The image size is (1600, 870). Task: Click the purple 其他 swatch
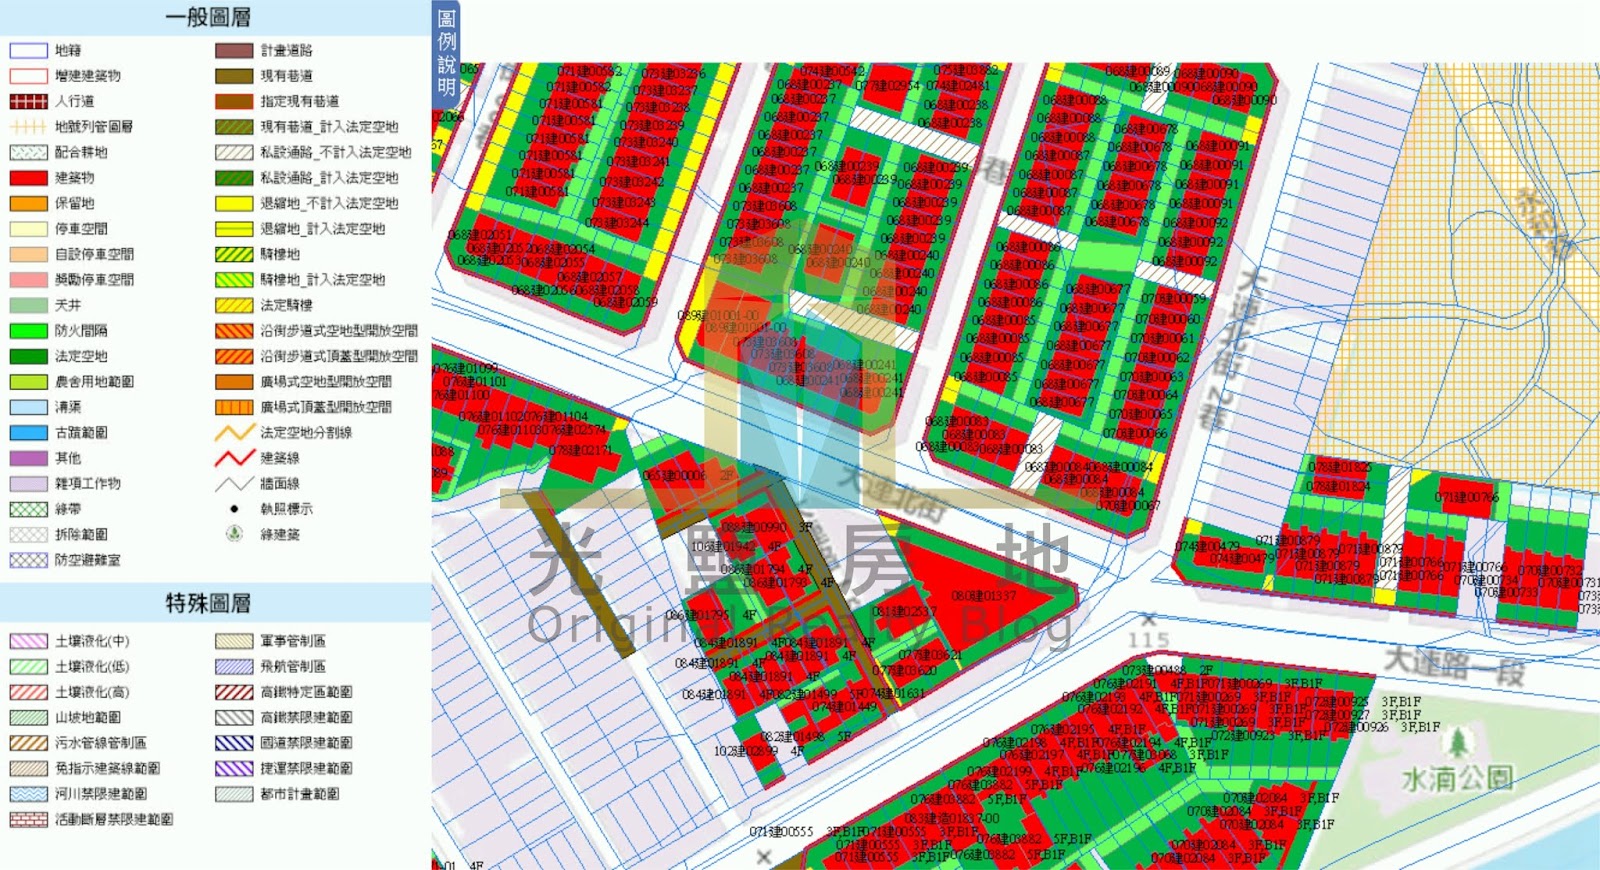28,458
